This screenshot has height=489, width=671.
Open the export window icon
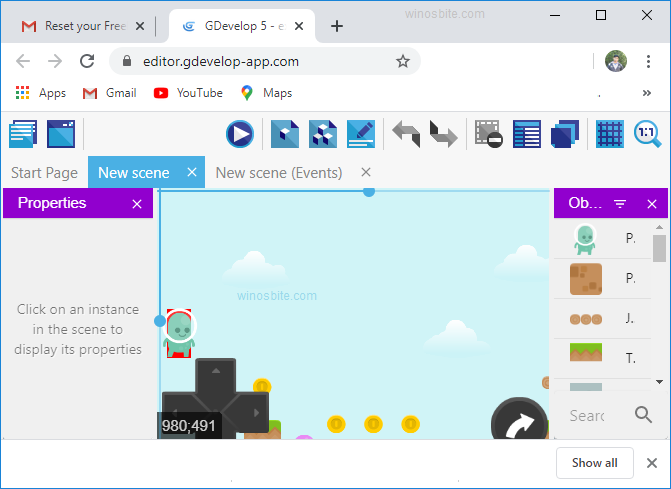click(61, 134)
